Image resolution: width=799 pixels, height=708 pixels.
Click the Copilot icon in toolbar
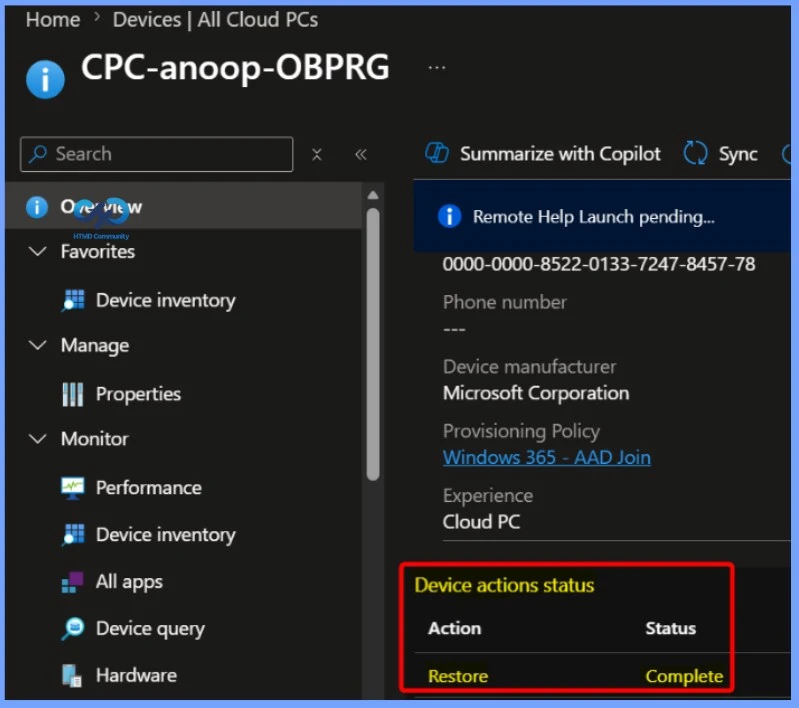pyautogui.click(x=437, y=153)
